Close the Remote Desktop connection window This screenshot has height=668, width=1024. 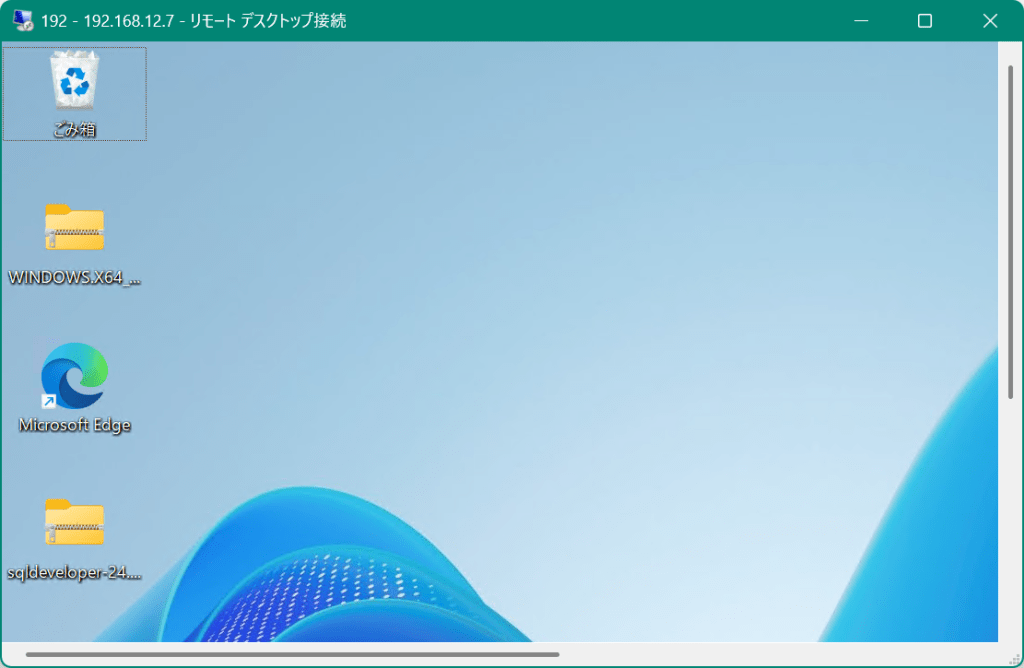(990, 20)
